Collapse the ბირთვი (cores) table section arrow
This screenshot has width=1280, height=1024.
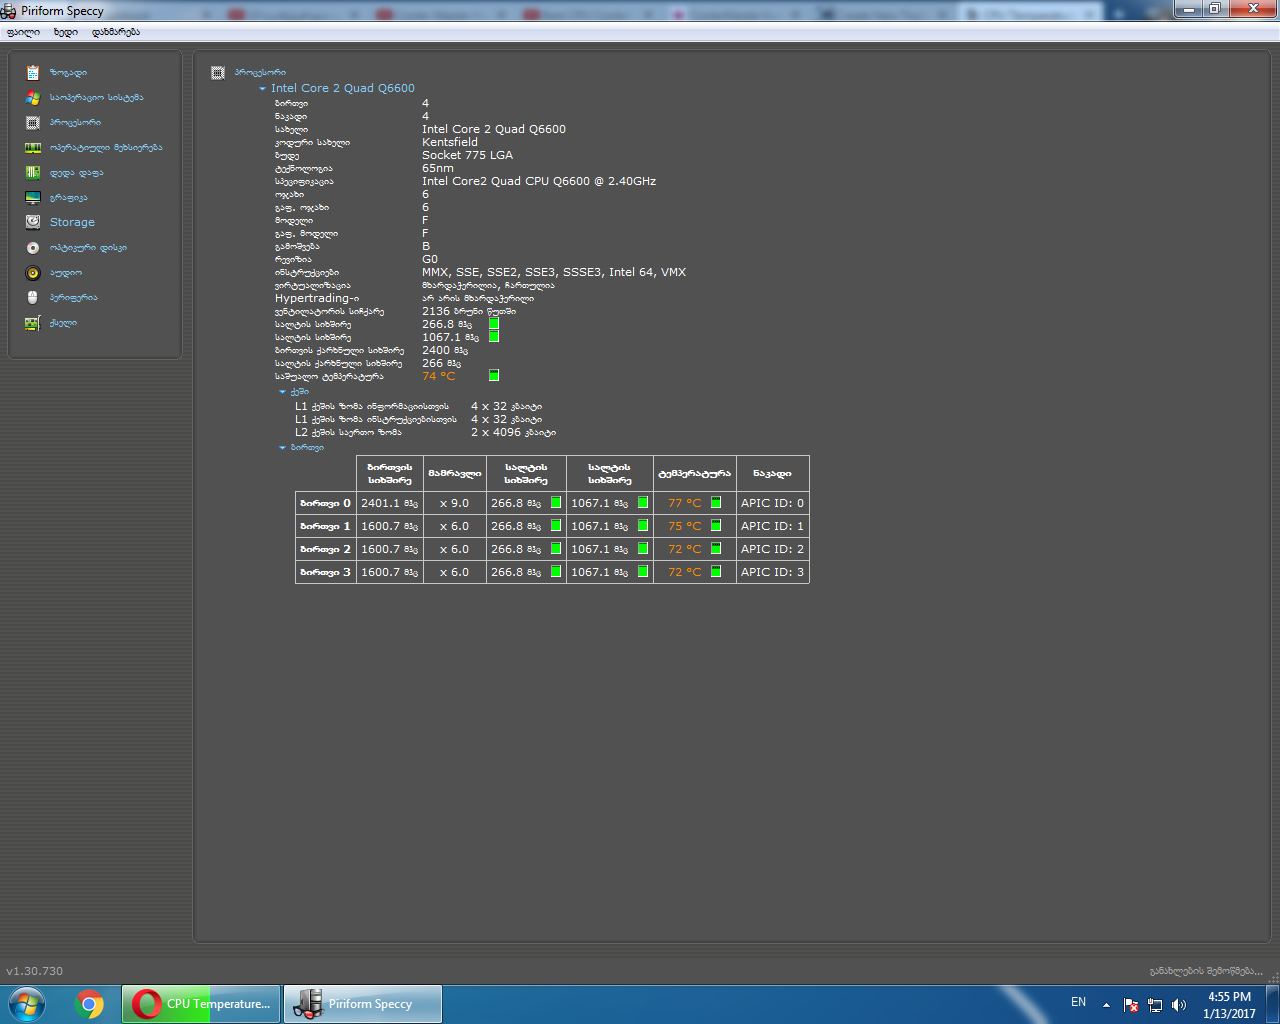283,448
